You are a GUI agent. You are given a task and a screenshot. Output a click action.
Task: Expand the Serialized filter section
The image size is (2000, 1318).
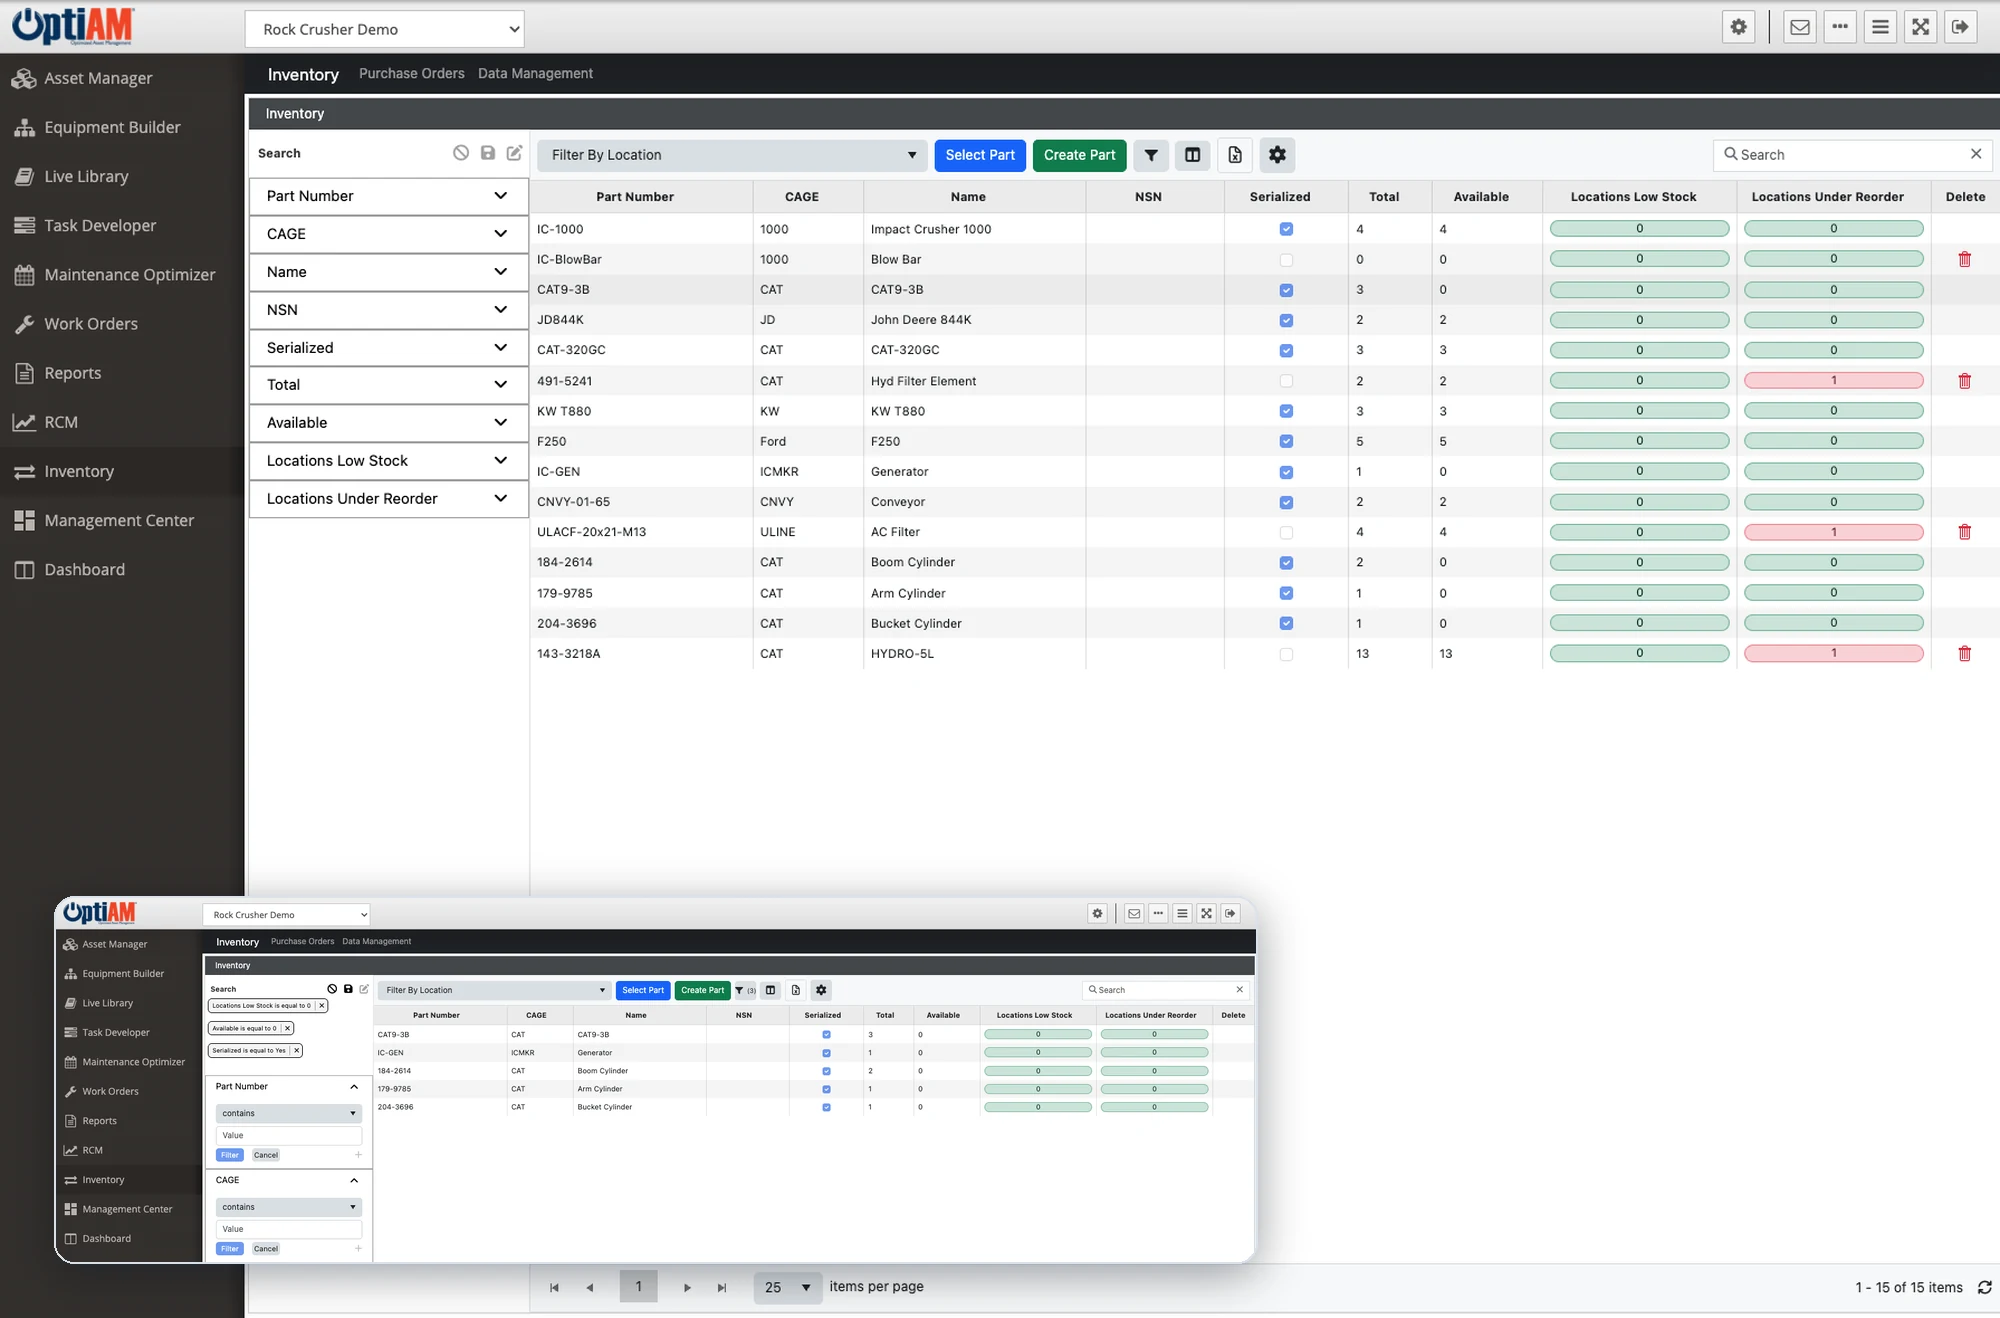click(388, 348)
